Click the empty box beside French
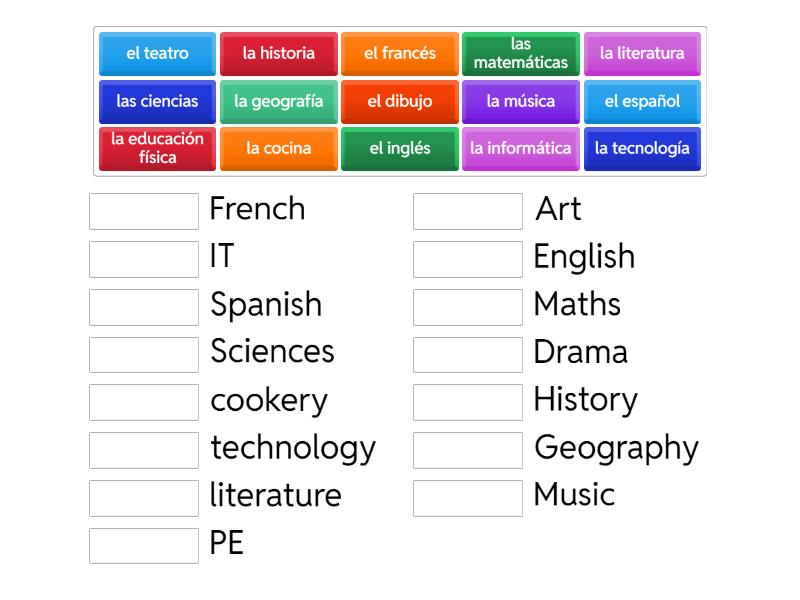Viewport: 800px width, 600px height. pyautogui.click(x=144, y=211)
